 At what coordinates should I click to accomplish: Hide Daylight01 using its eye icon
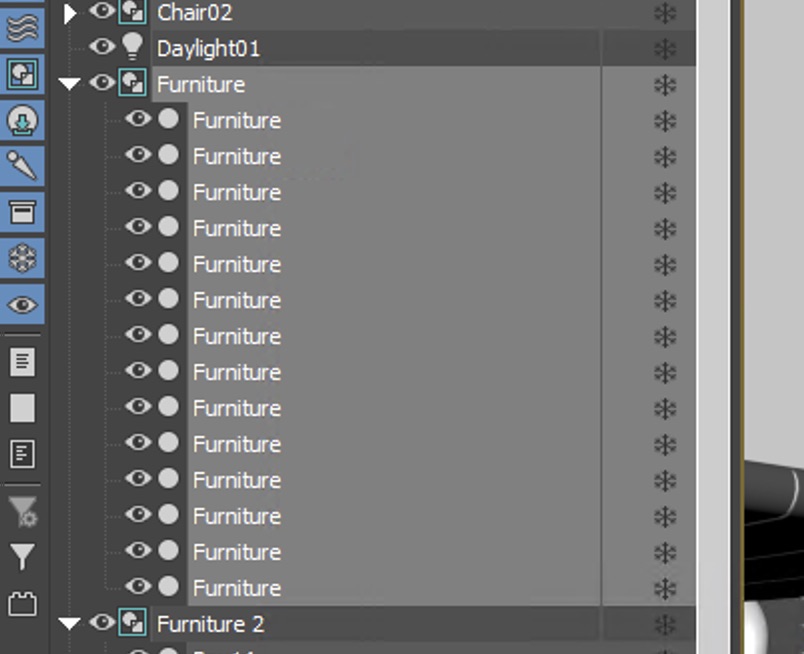click(x=102, y=47)
